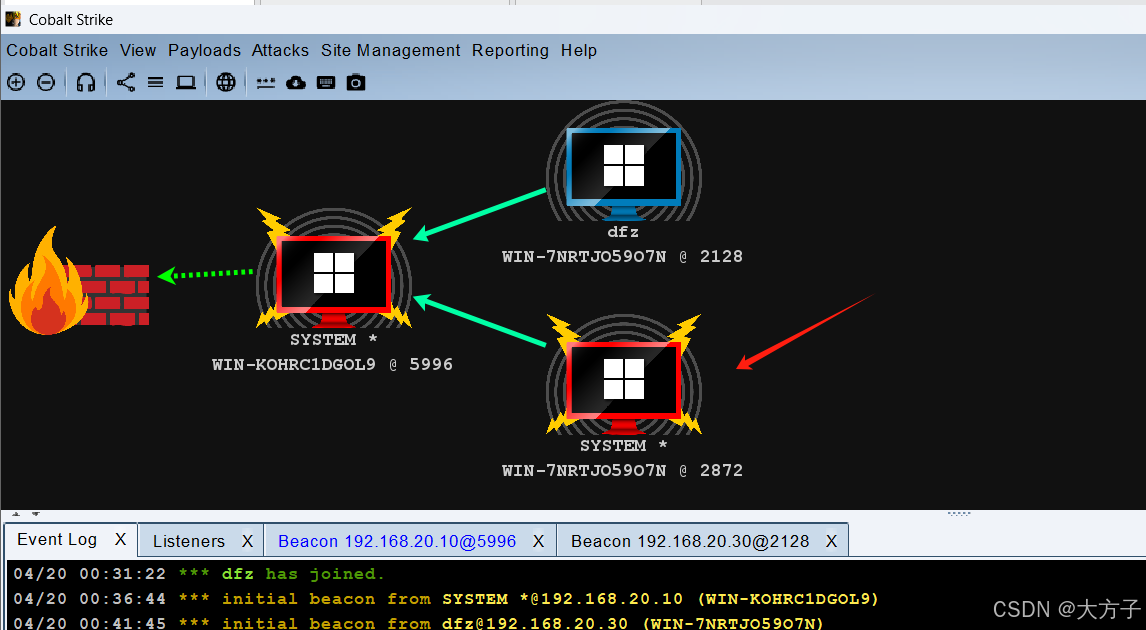Click Cobalt Strike title bar app icon
1146x630 pixels.
(x=13, y=19)
